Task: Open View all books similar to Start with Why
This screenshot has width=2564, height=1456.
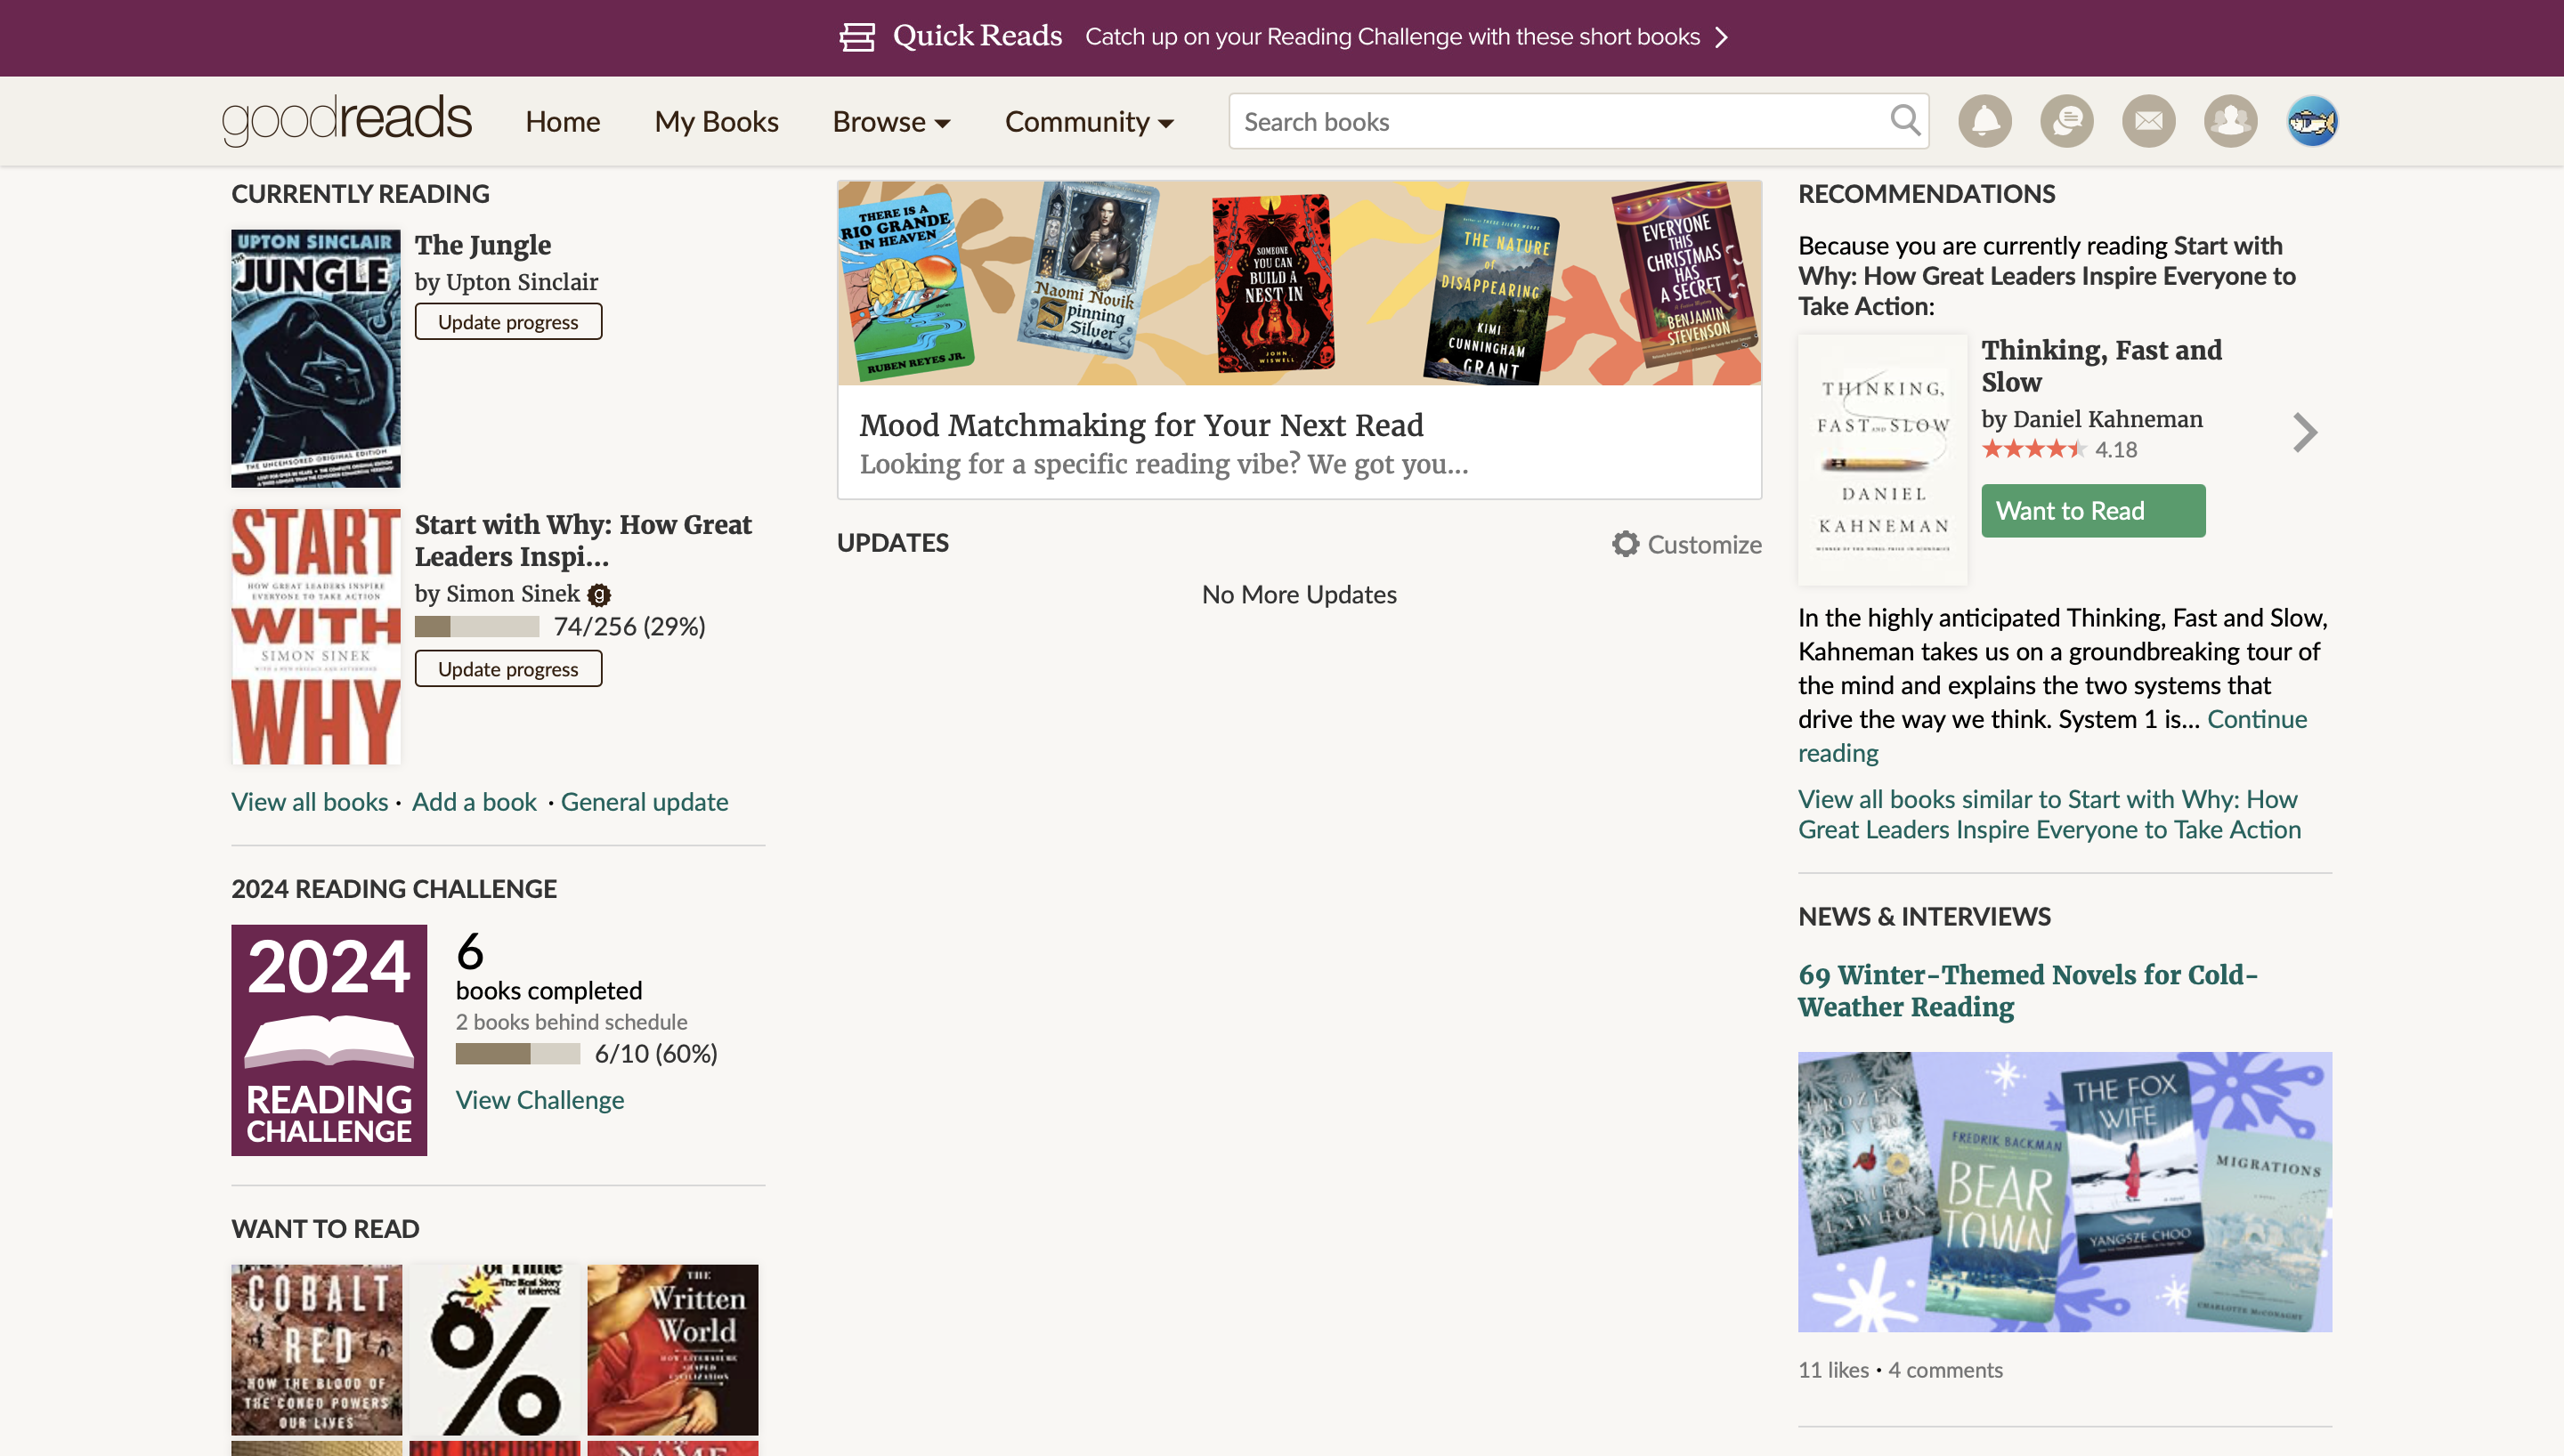Action: pyautogui.click(x=2049, y=815)
